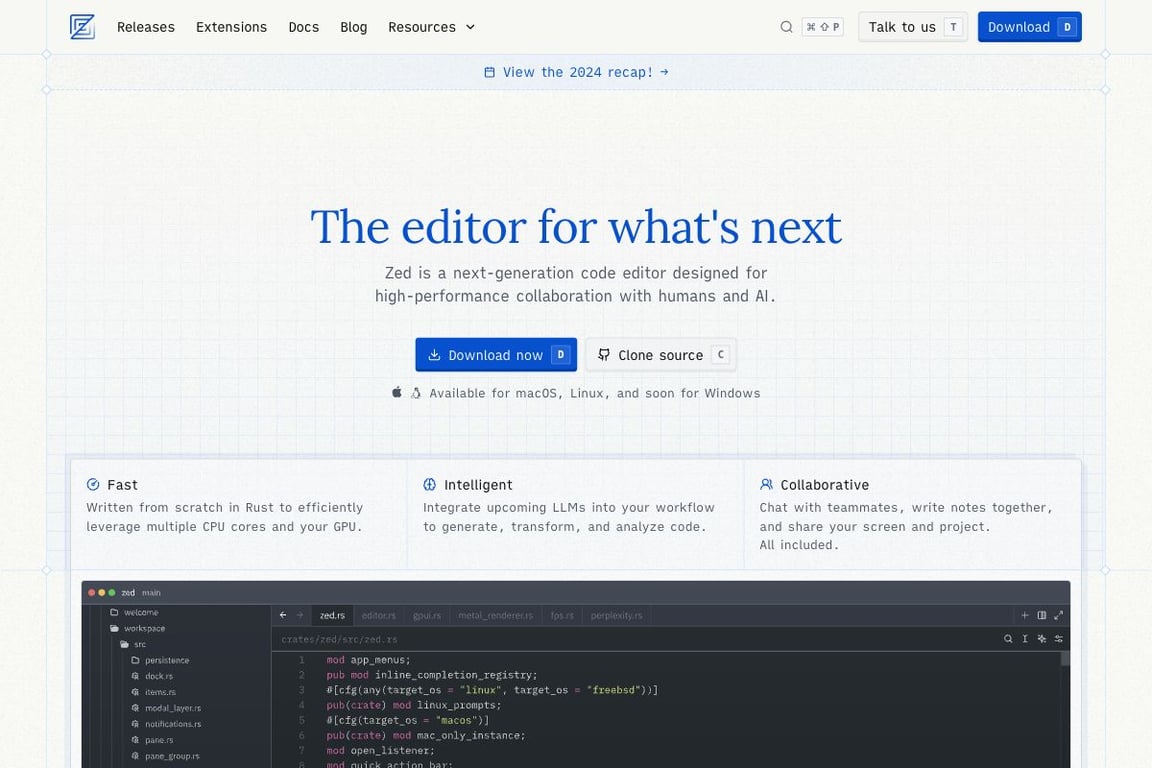Click the red close dot of the zed window
The width and height of the screenshot is (1152, 768).
point(92,592)
